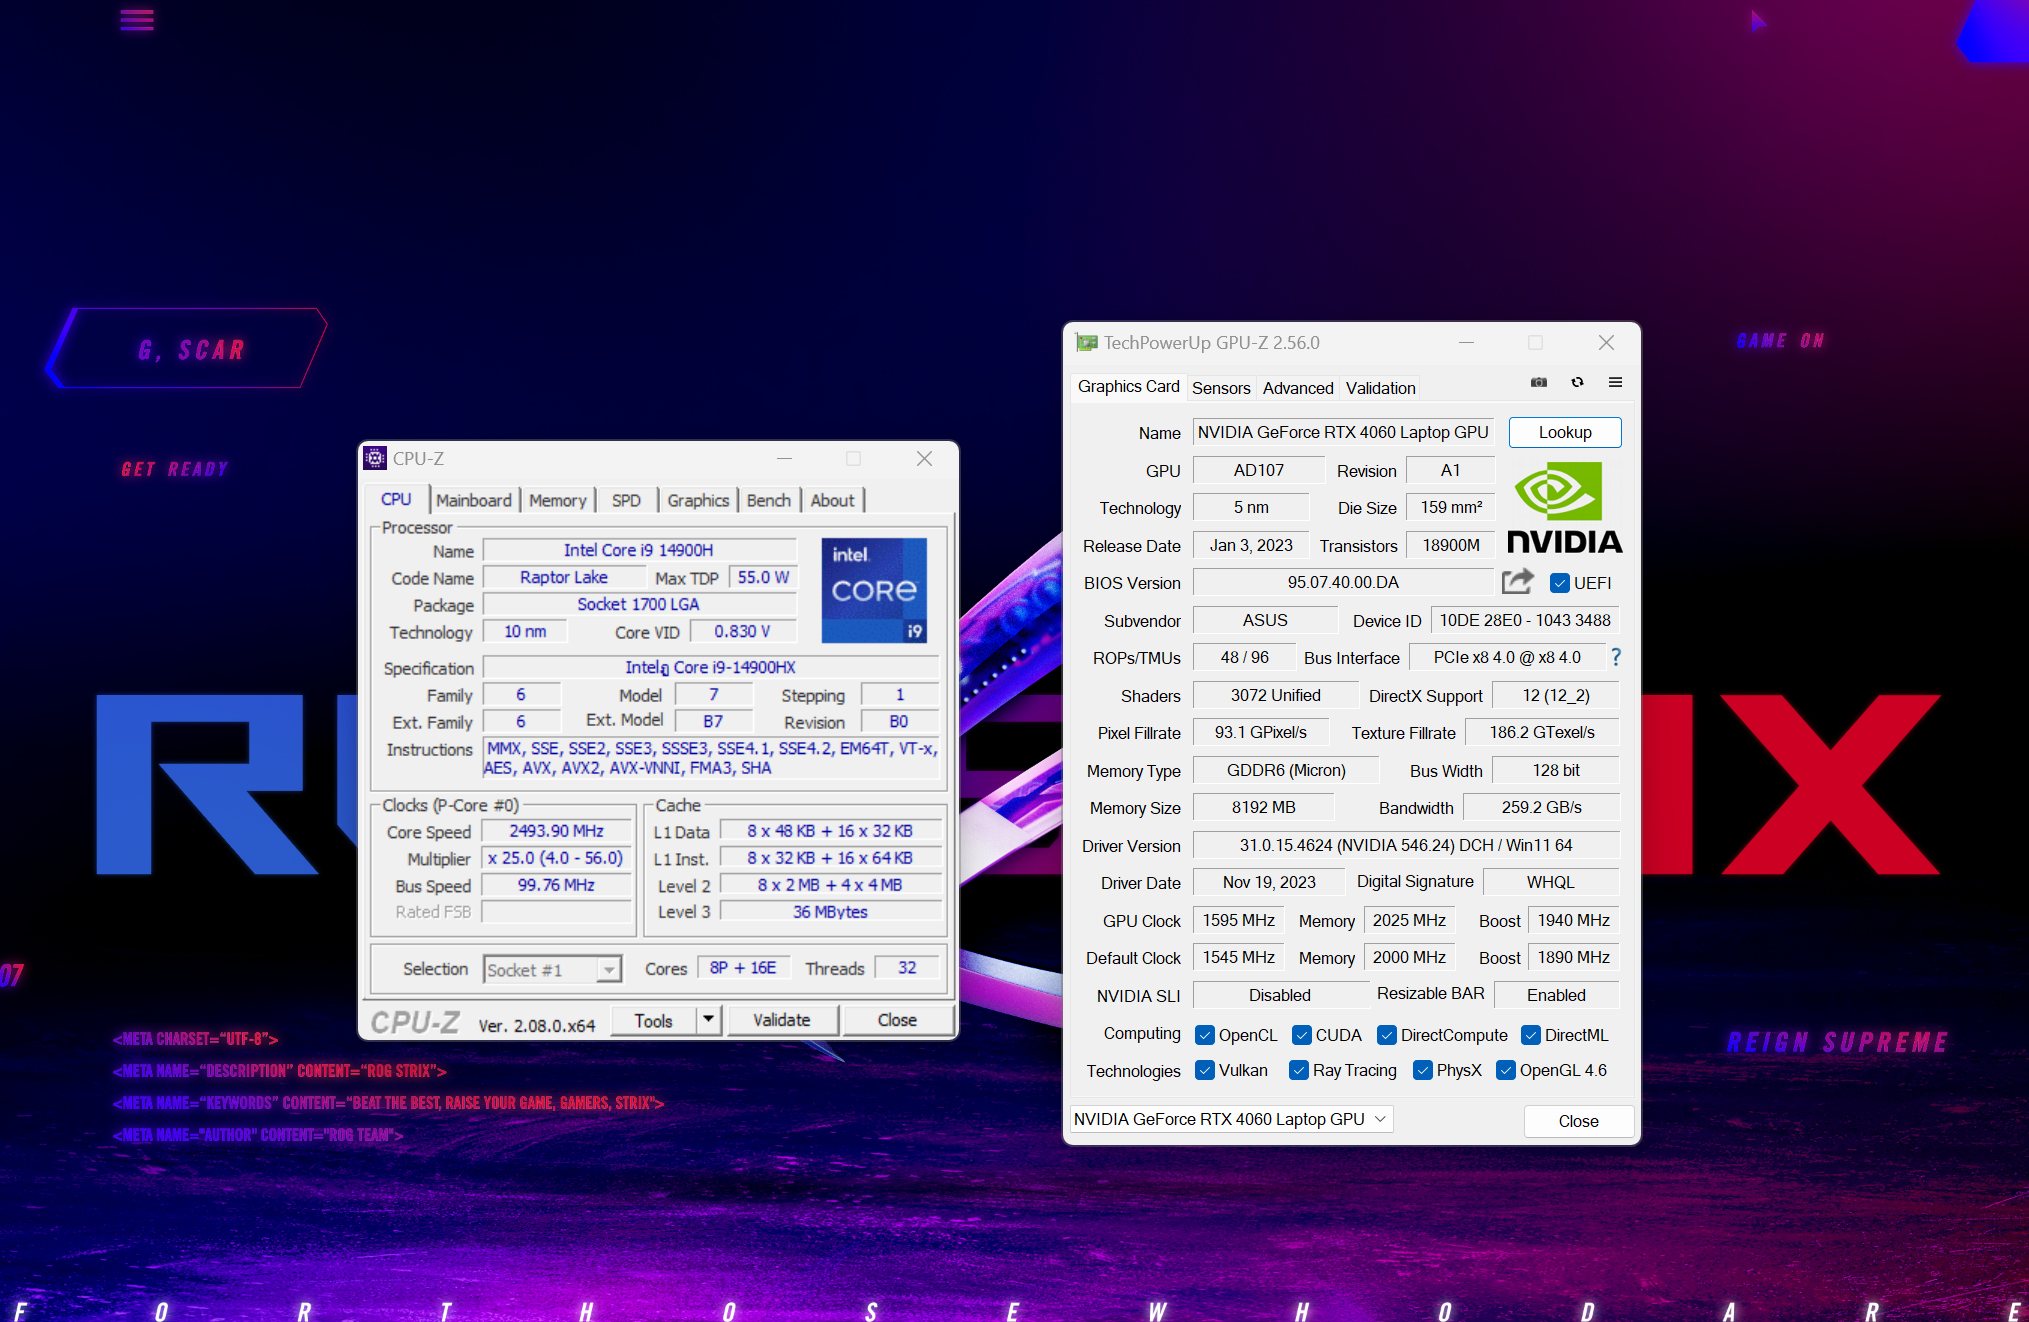Toggle the UEFI checkbox
This screenshot has height=1322, width=2029.
tap(1559, 583)
